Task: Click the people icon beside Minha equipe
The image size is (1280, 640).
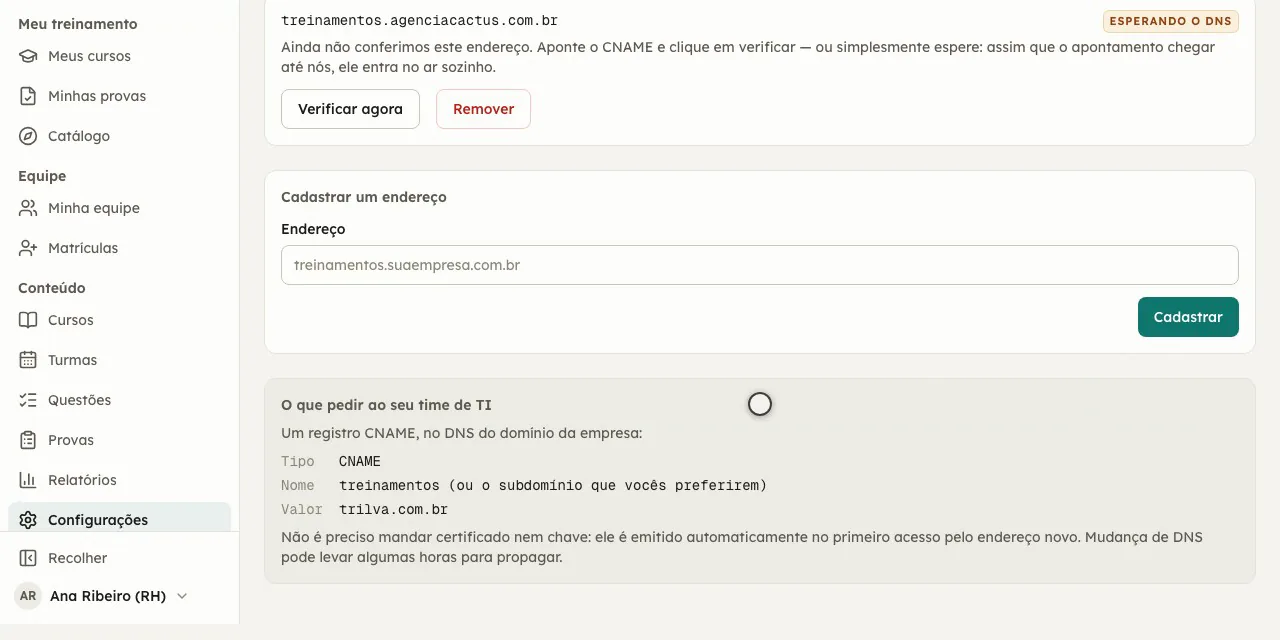Action: point(28,208)
